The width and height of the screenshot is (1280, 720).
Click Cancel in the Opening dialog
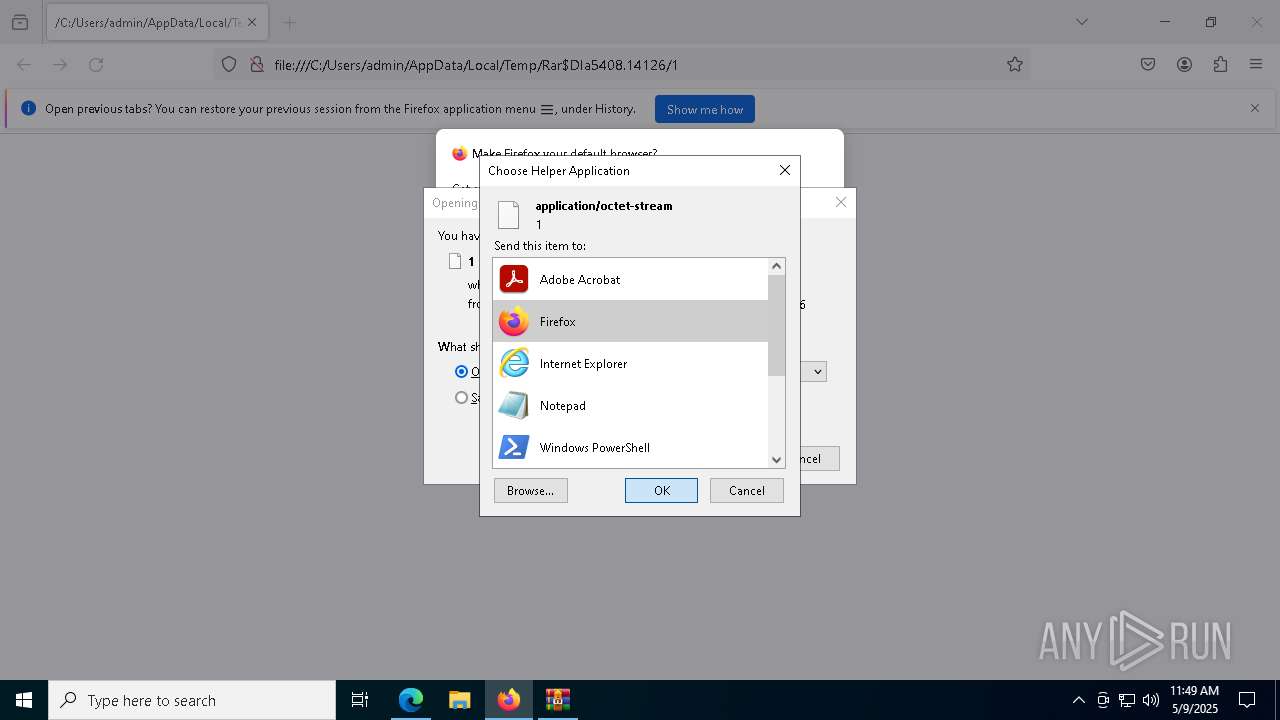click(x=819, y=458)
